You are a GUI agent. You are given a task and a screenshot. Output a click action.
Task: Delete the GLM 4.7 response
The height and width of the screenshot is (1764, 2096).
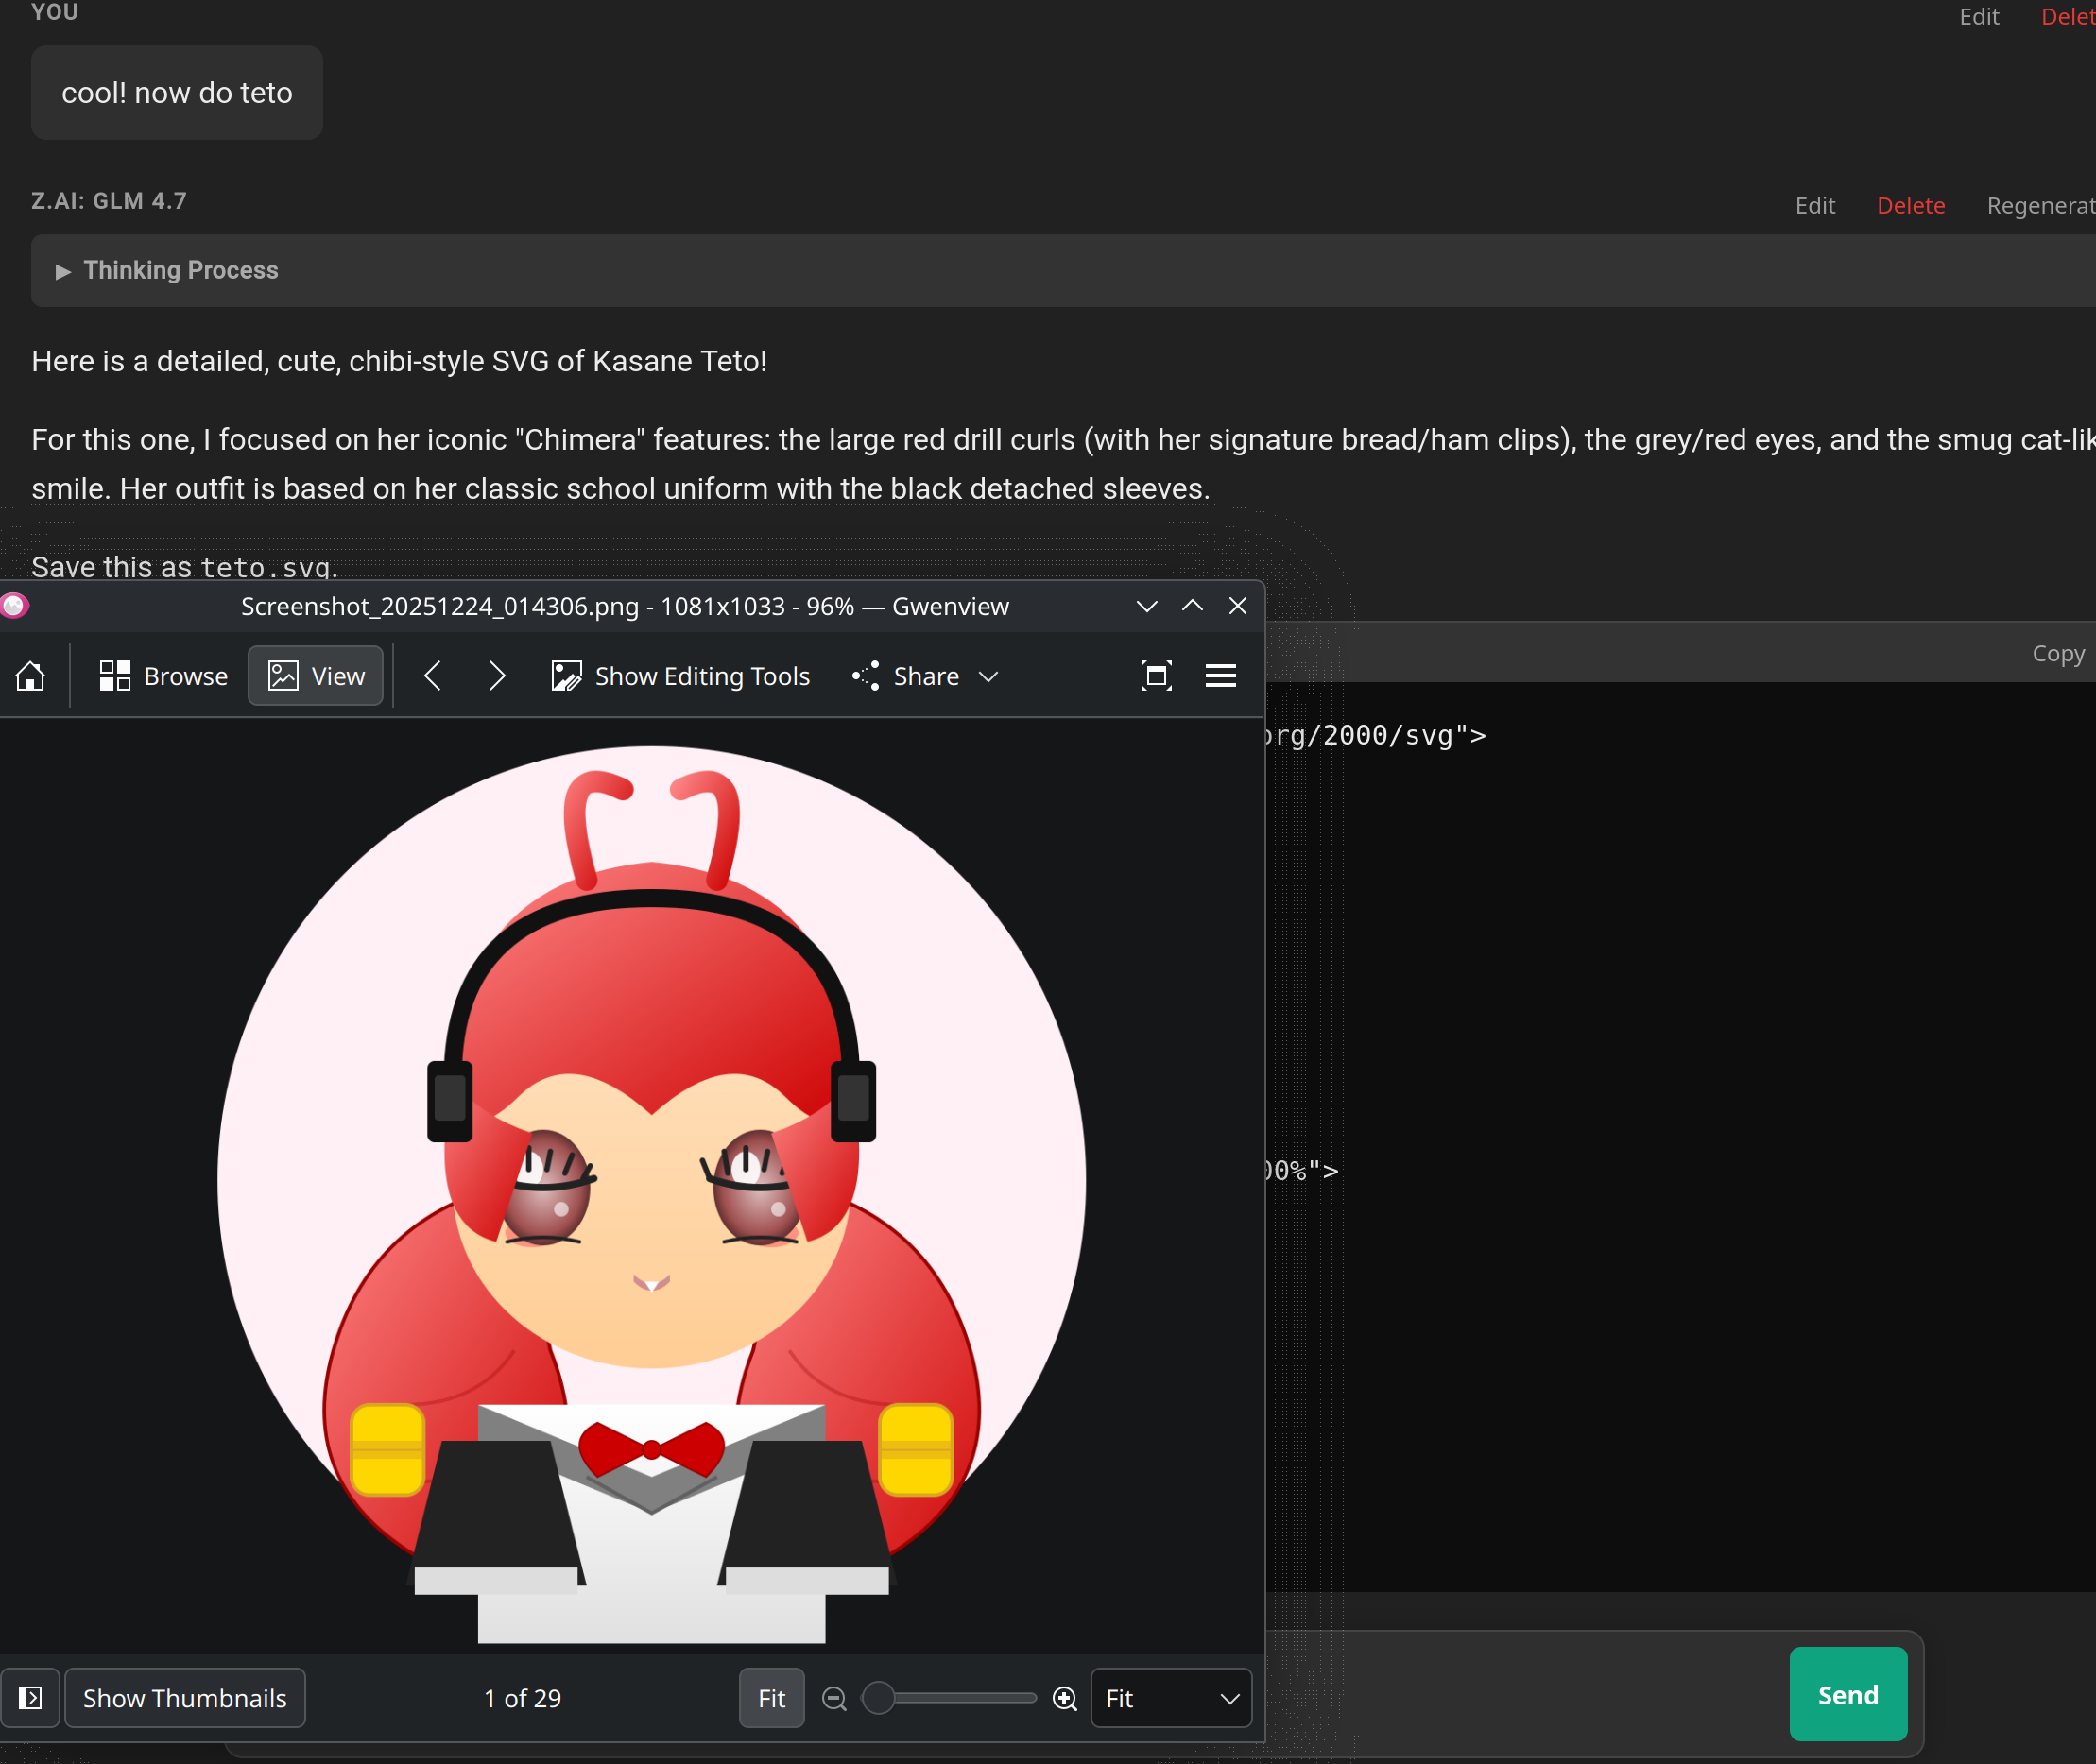1910,206
